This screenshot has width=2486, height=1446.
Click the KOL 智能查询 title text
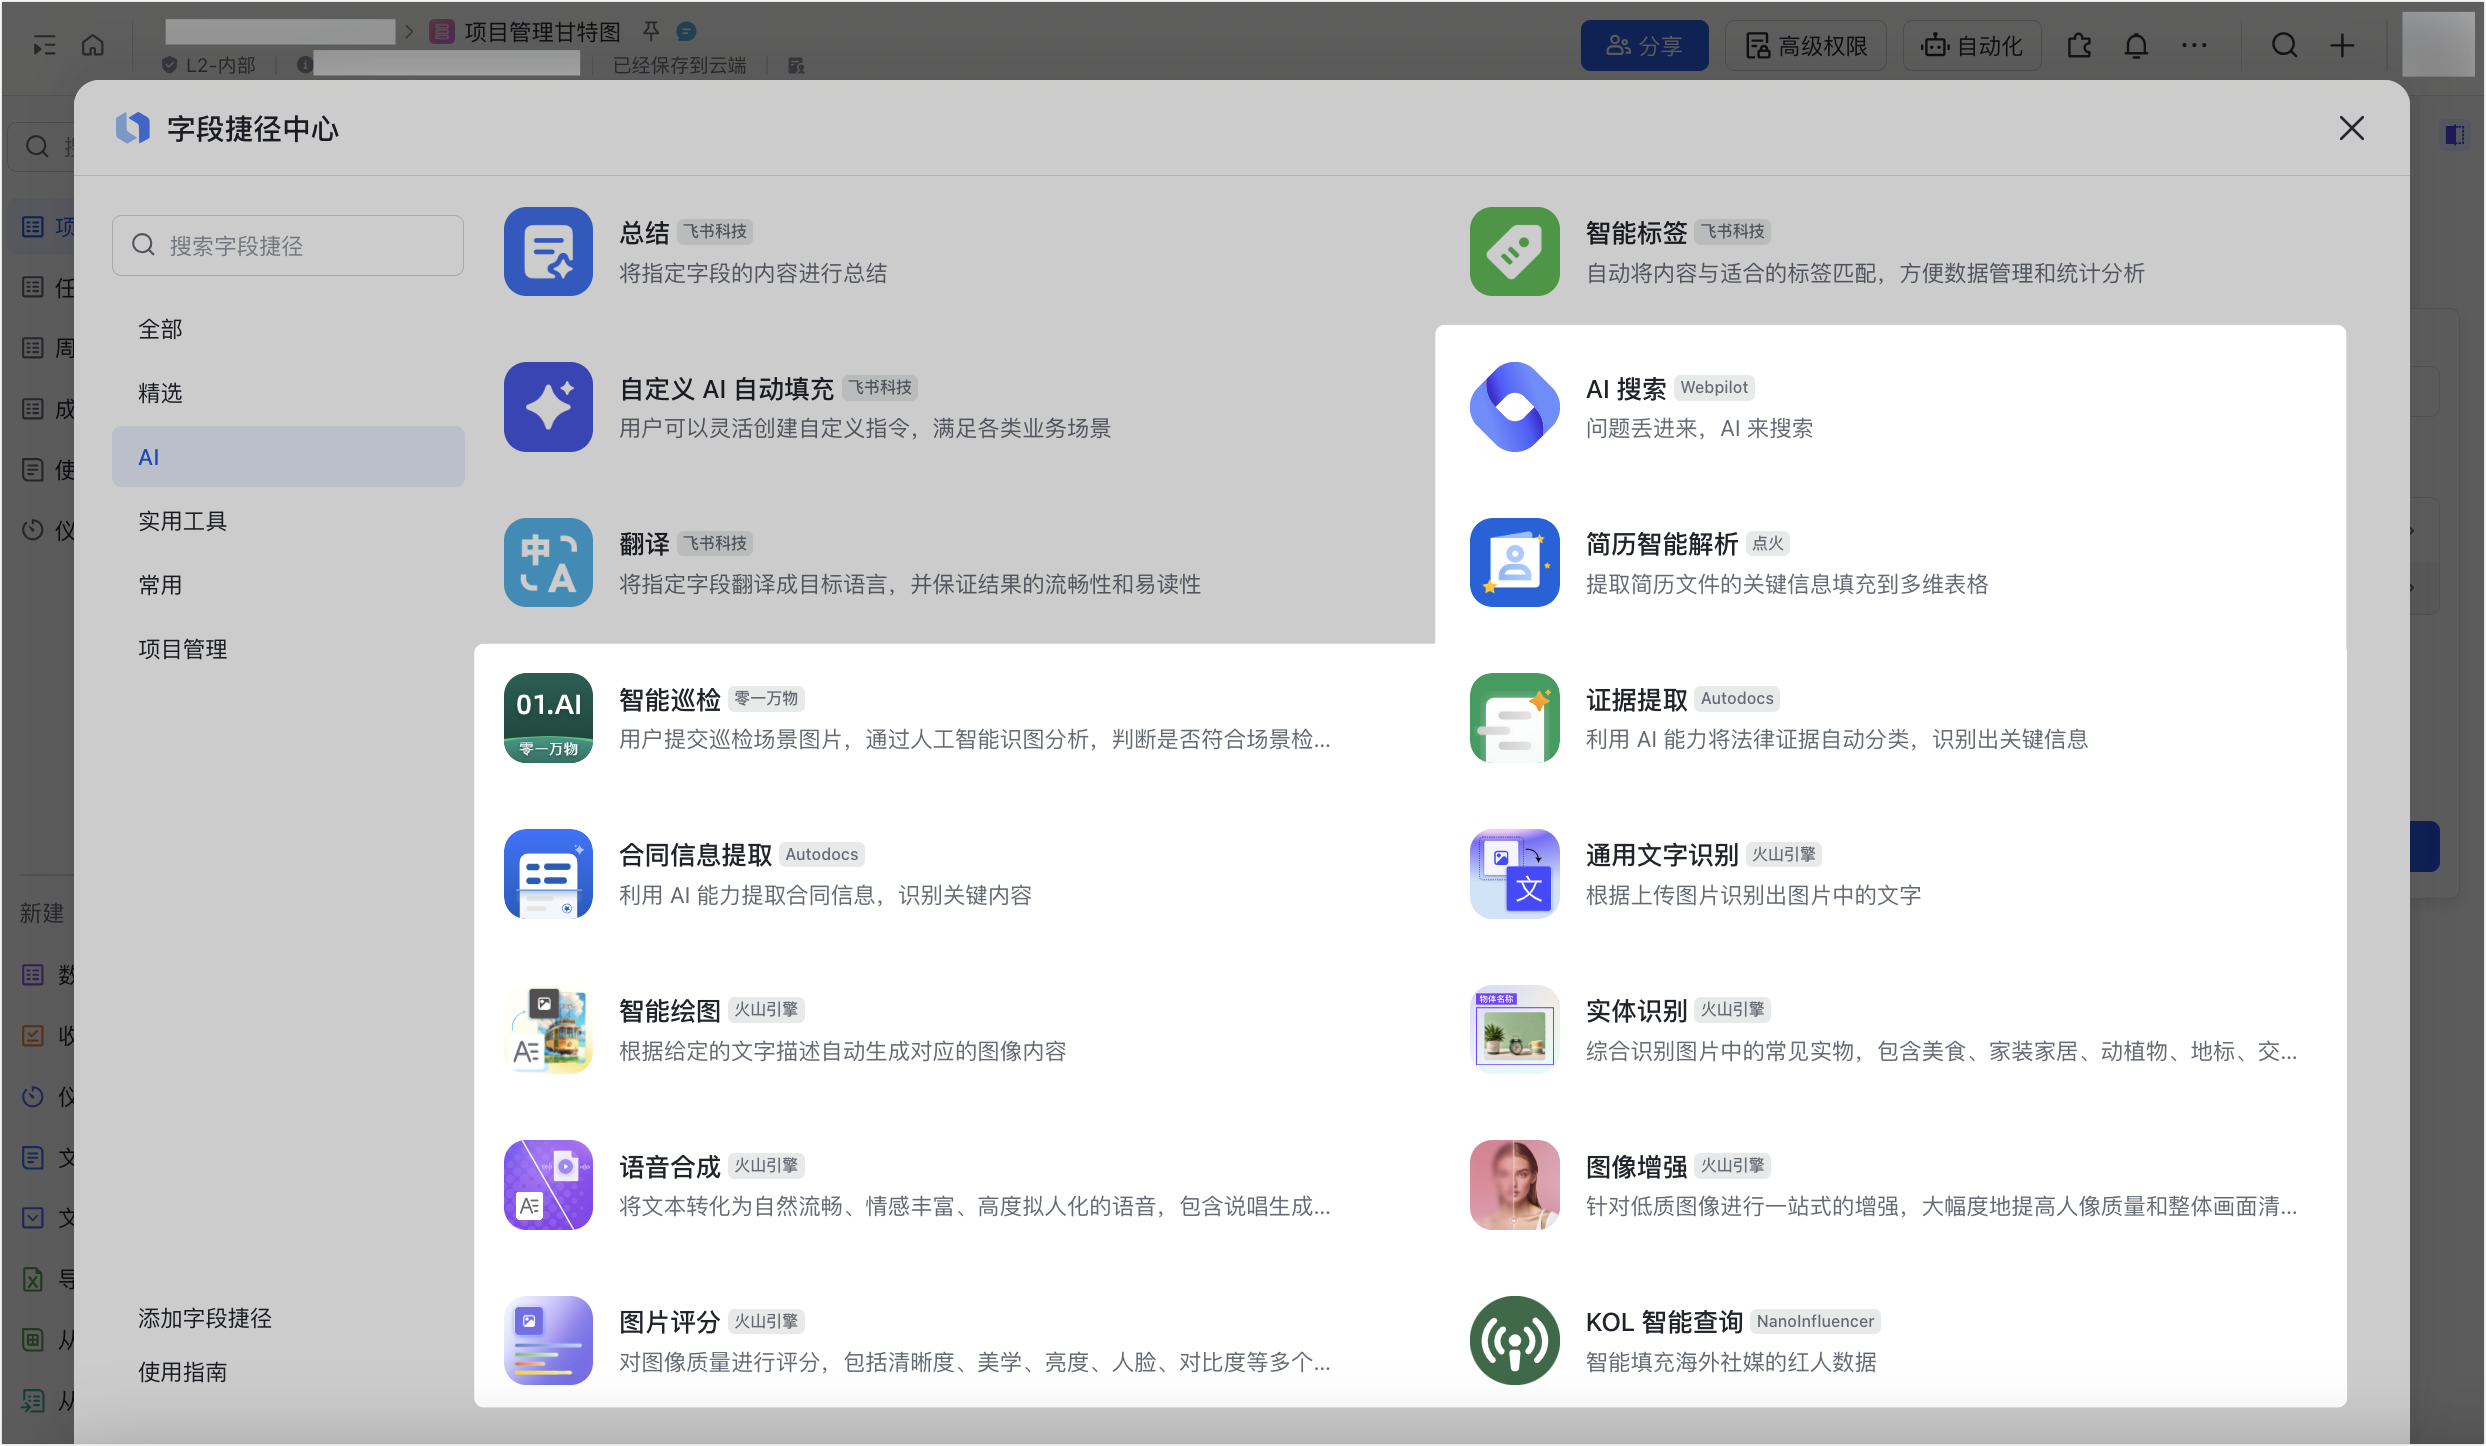click(1664, 1321)
